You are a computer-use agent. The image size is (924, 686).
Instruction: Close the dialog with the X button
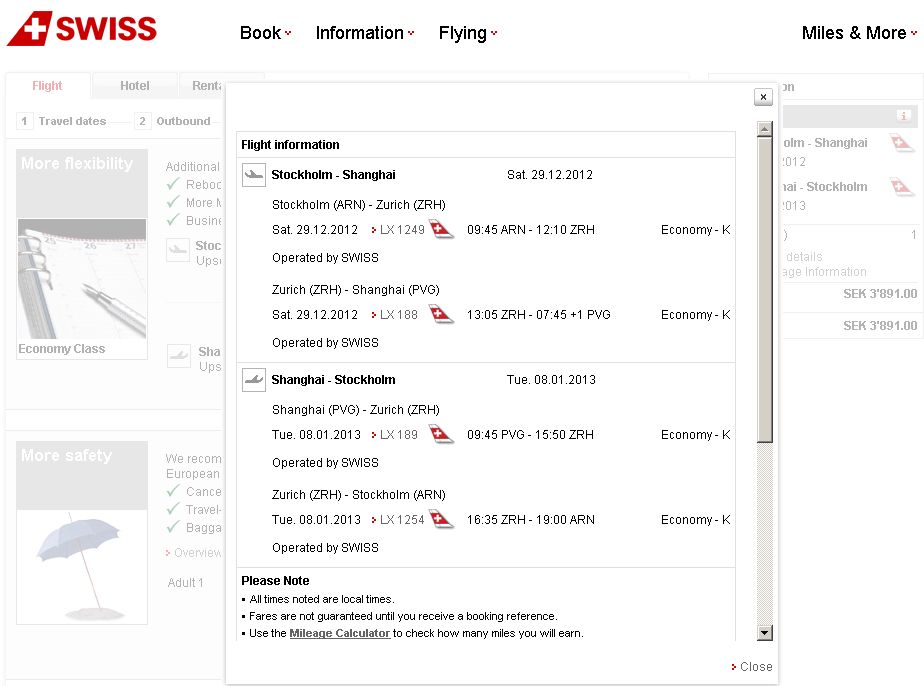click(x=763, y=97)
